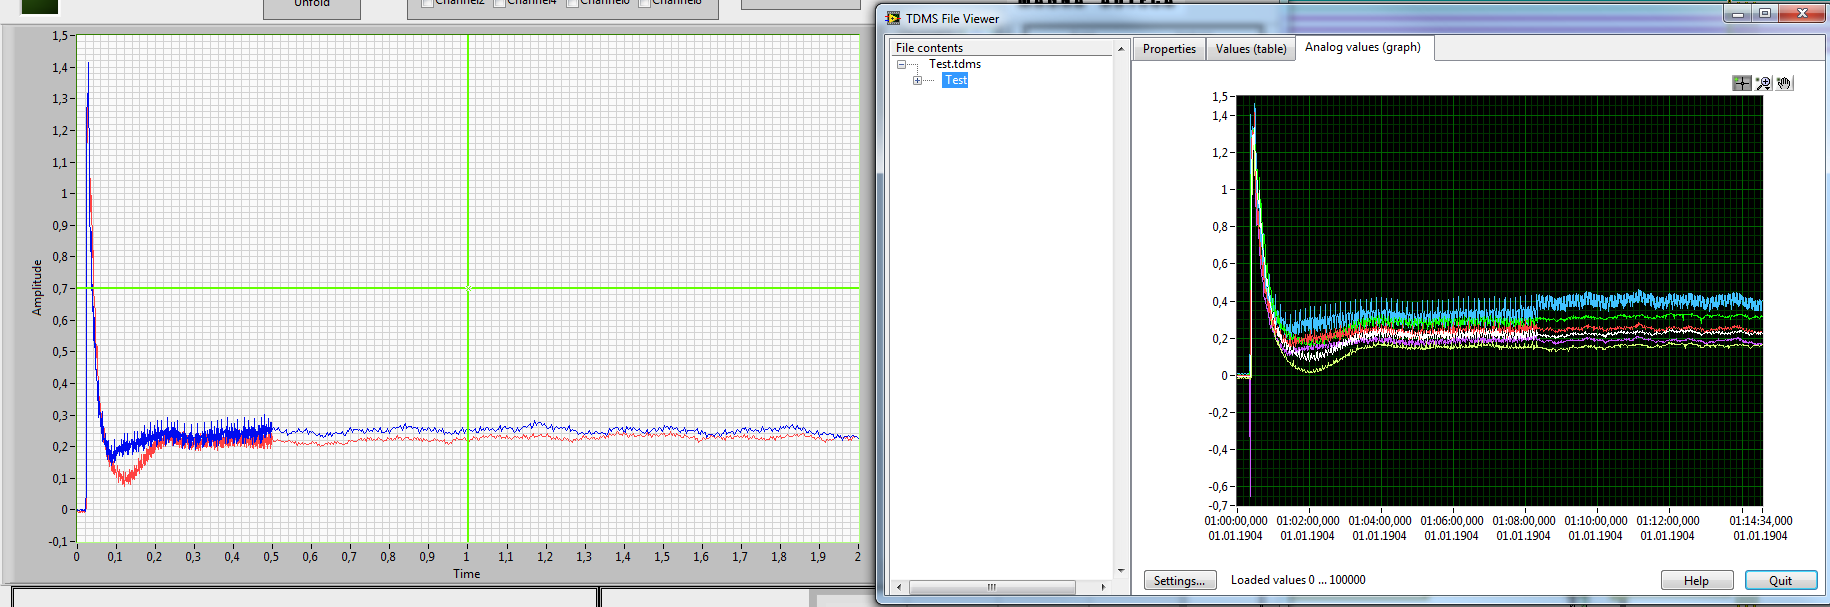1830x607 pixels.
Task: Minimize the TDMS File Viewer window
Action: (x=1738, y=13)
